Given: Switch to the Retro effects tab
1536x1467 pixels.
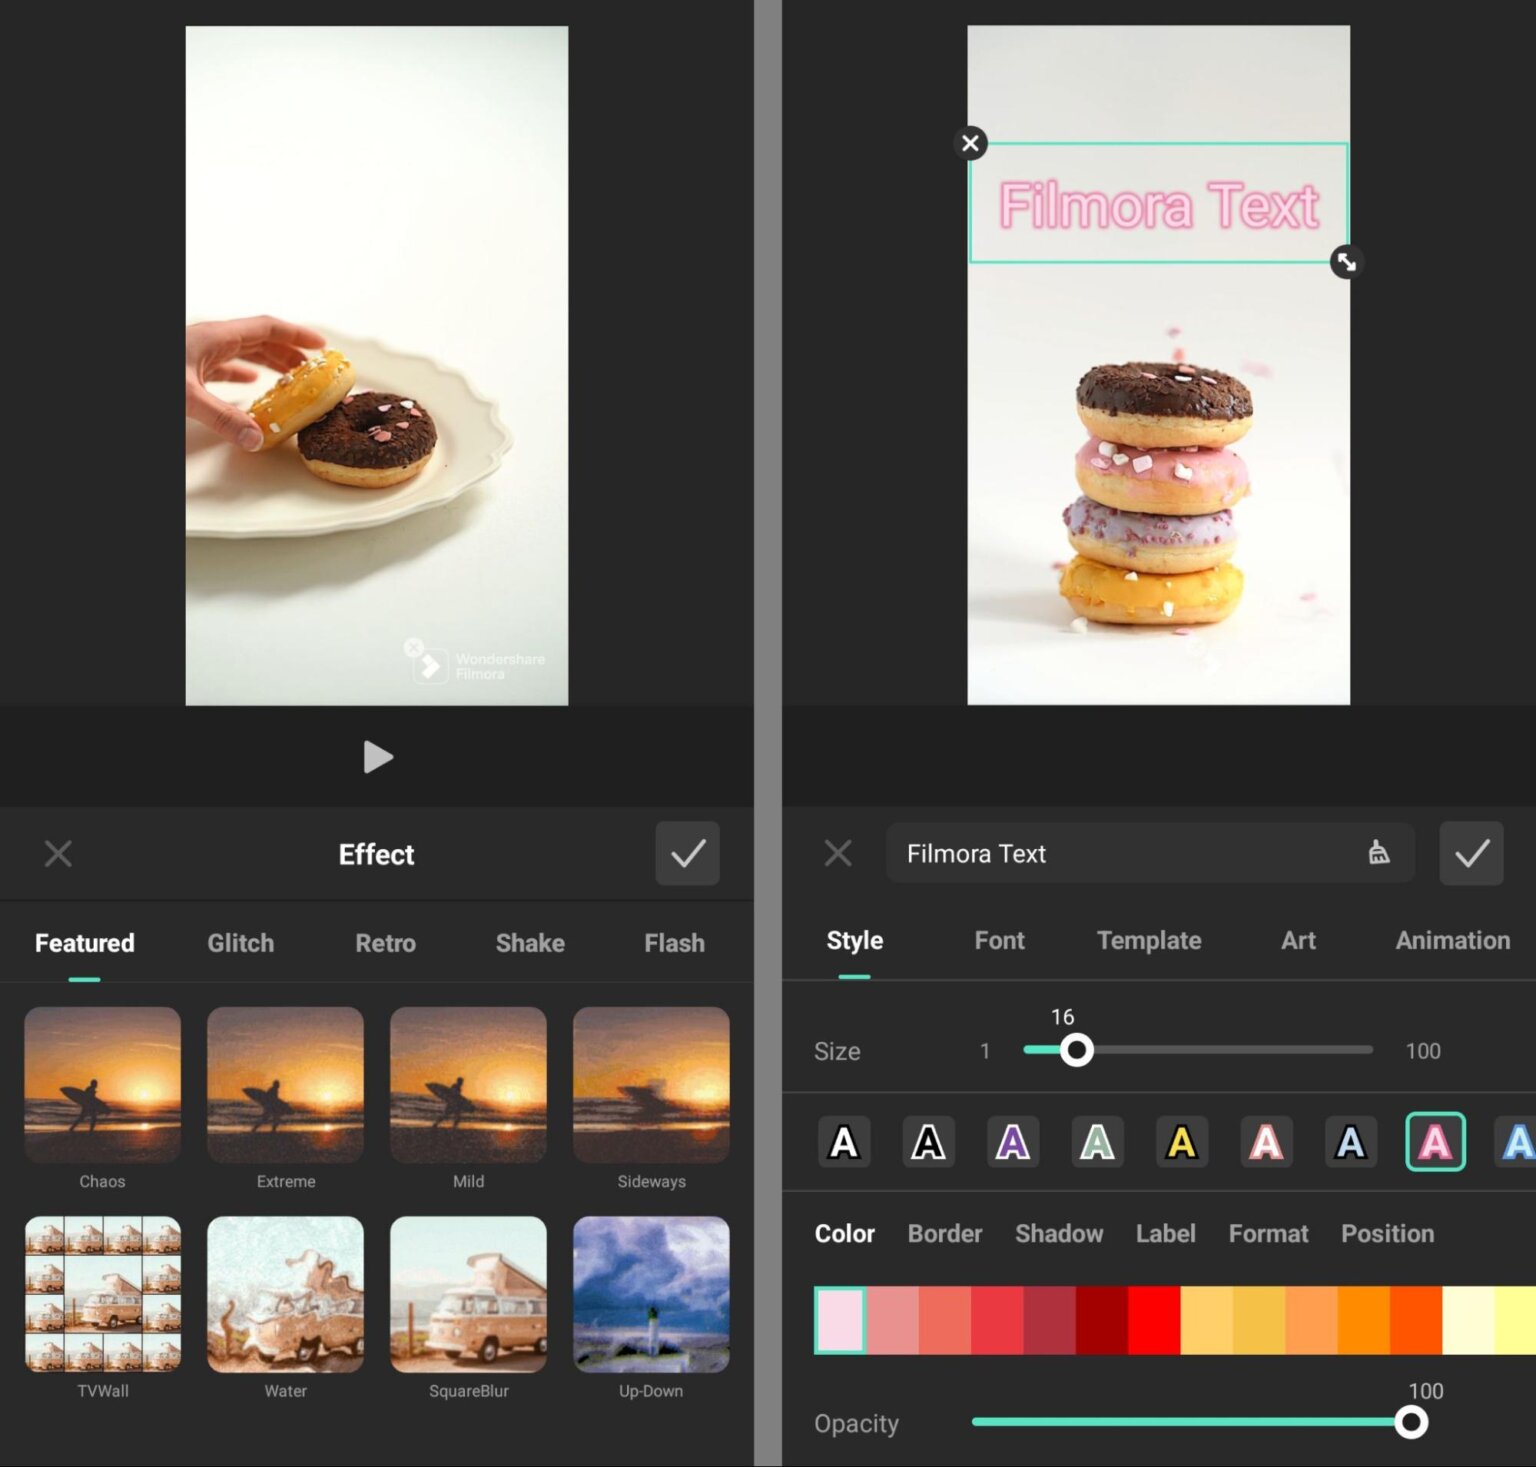Looking at the screenshot, I should click(385, 942).
